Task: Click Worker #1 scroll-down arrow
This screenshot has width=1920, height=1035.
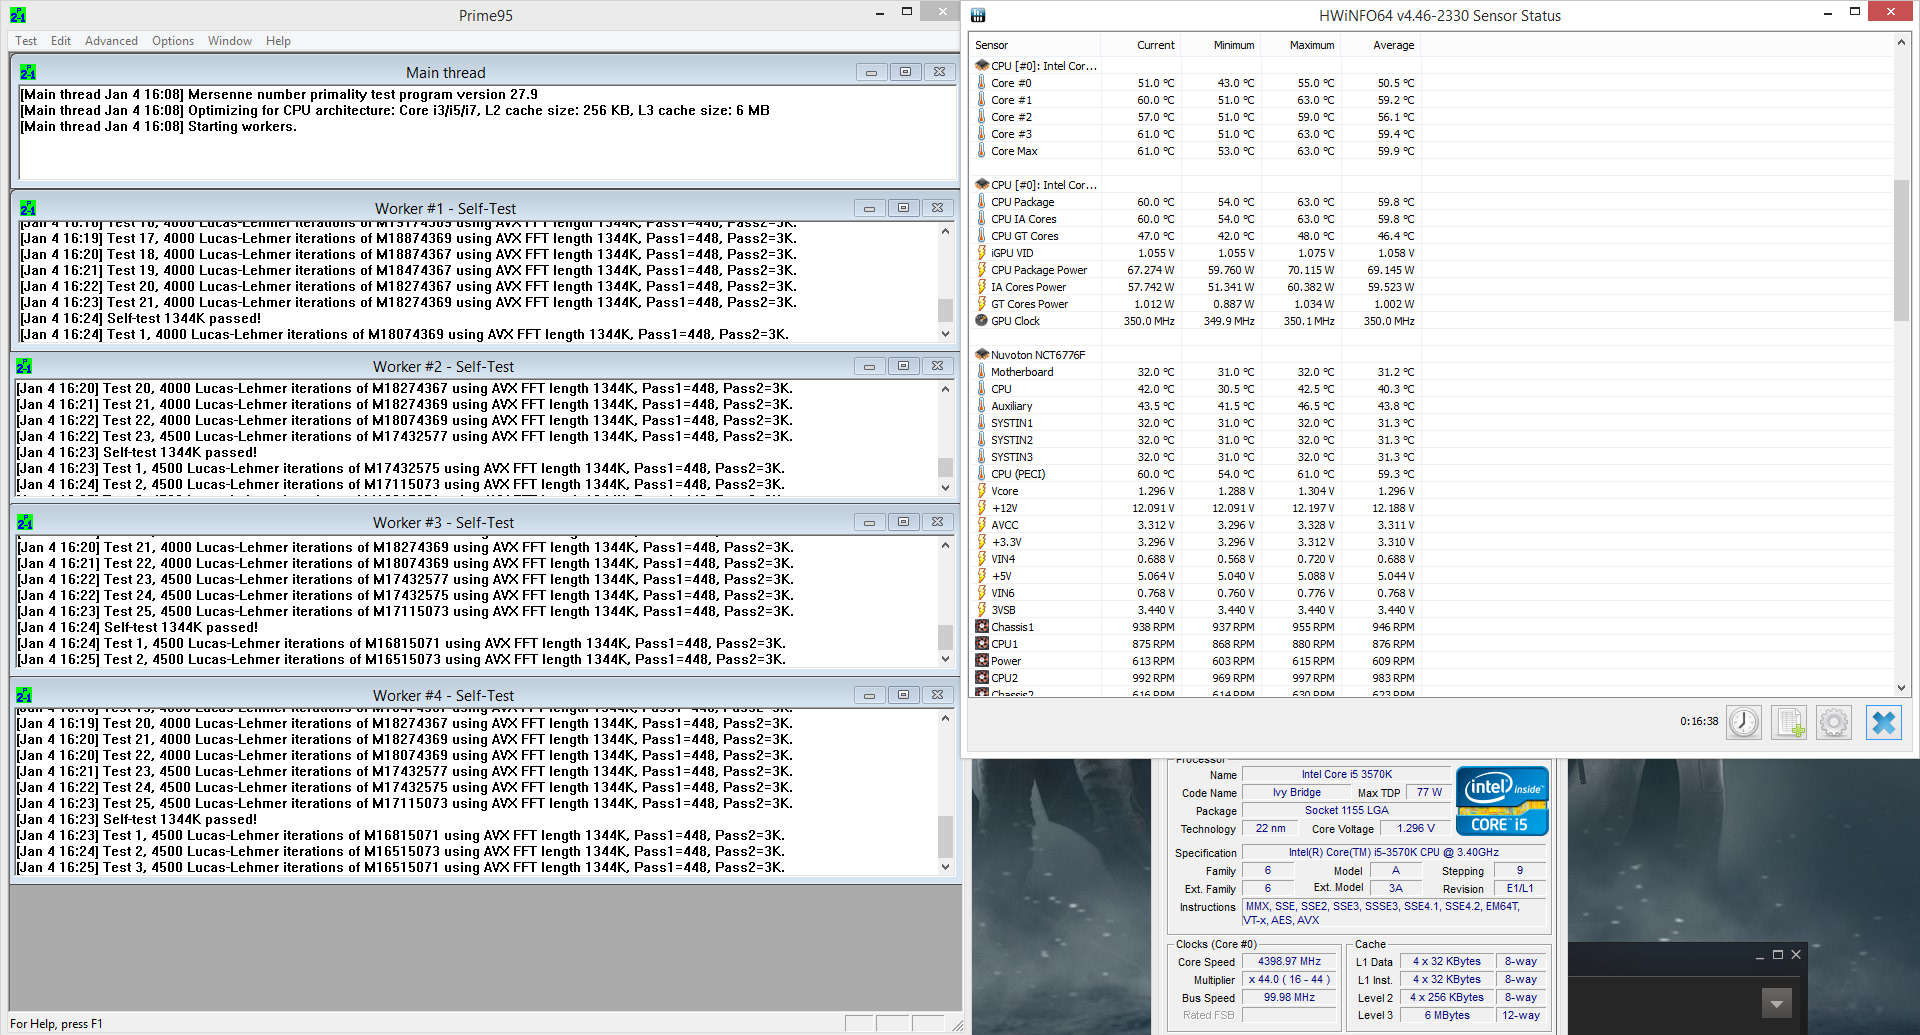Action: pos(945,334)
